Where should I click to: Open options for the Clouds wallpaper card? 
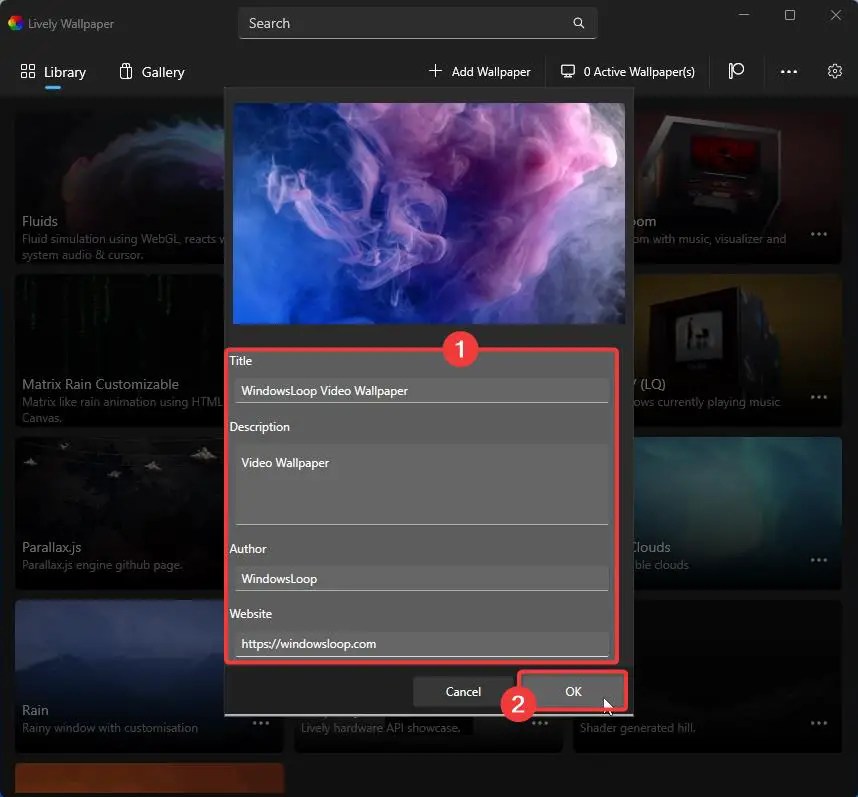819,560
